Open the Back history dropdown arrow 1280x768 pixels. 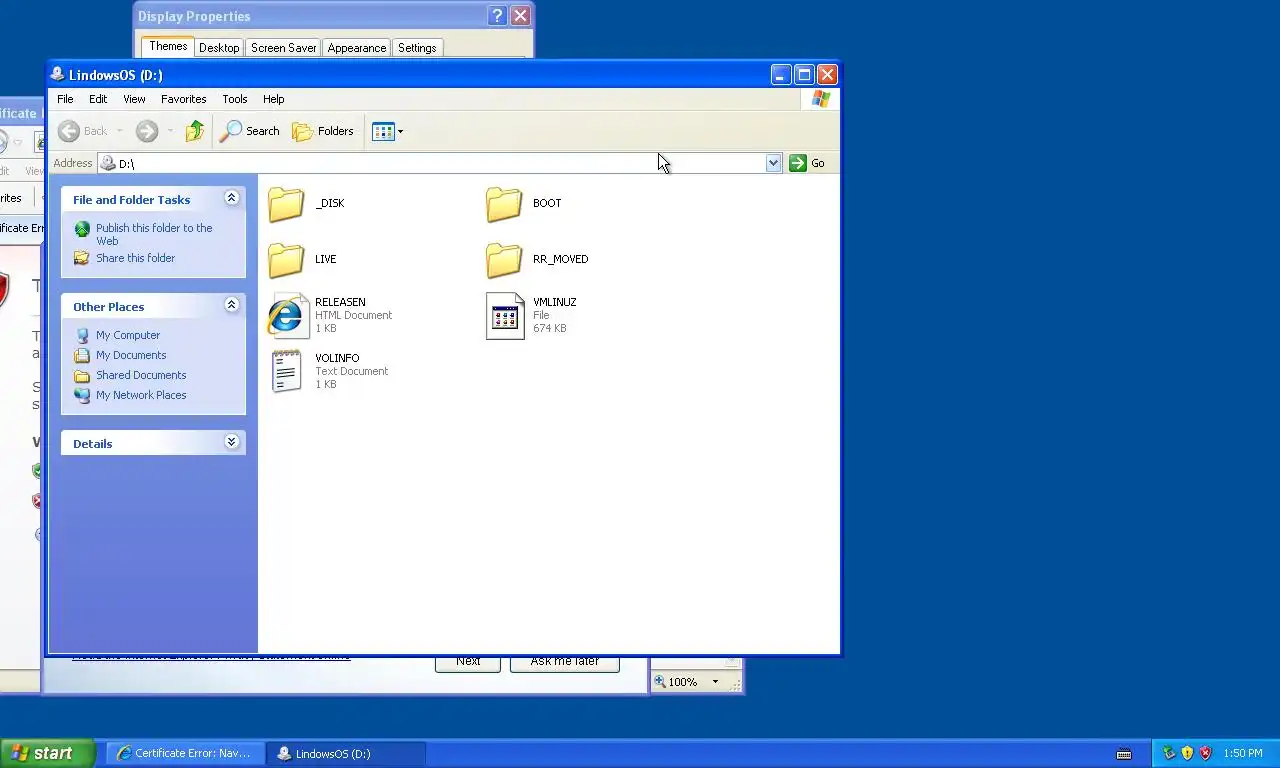coord(119,131)
